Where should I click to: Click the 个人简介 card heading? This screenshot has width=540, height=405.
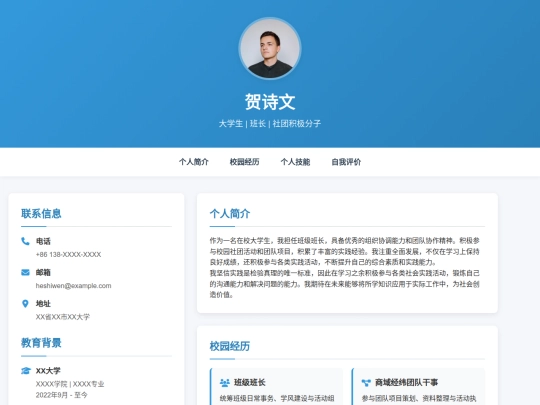[230, 214]
